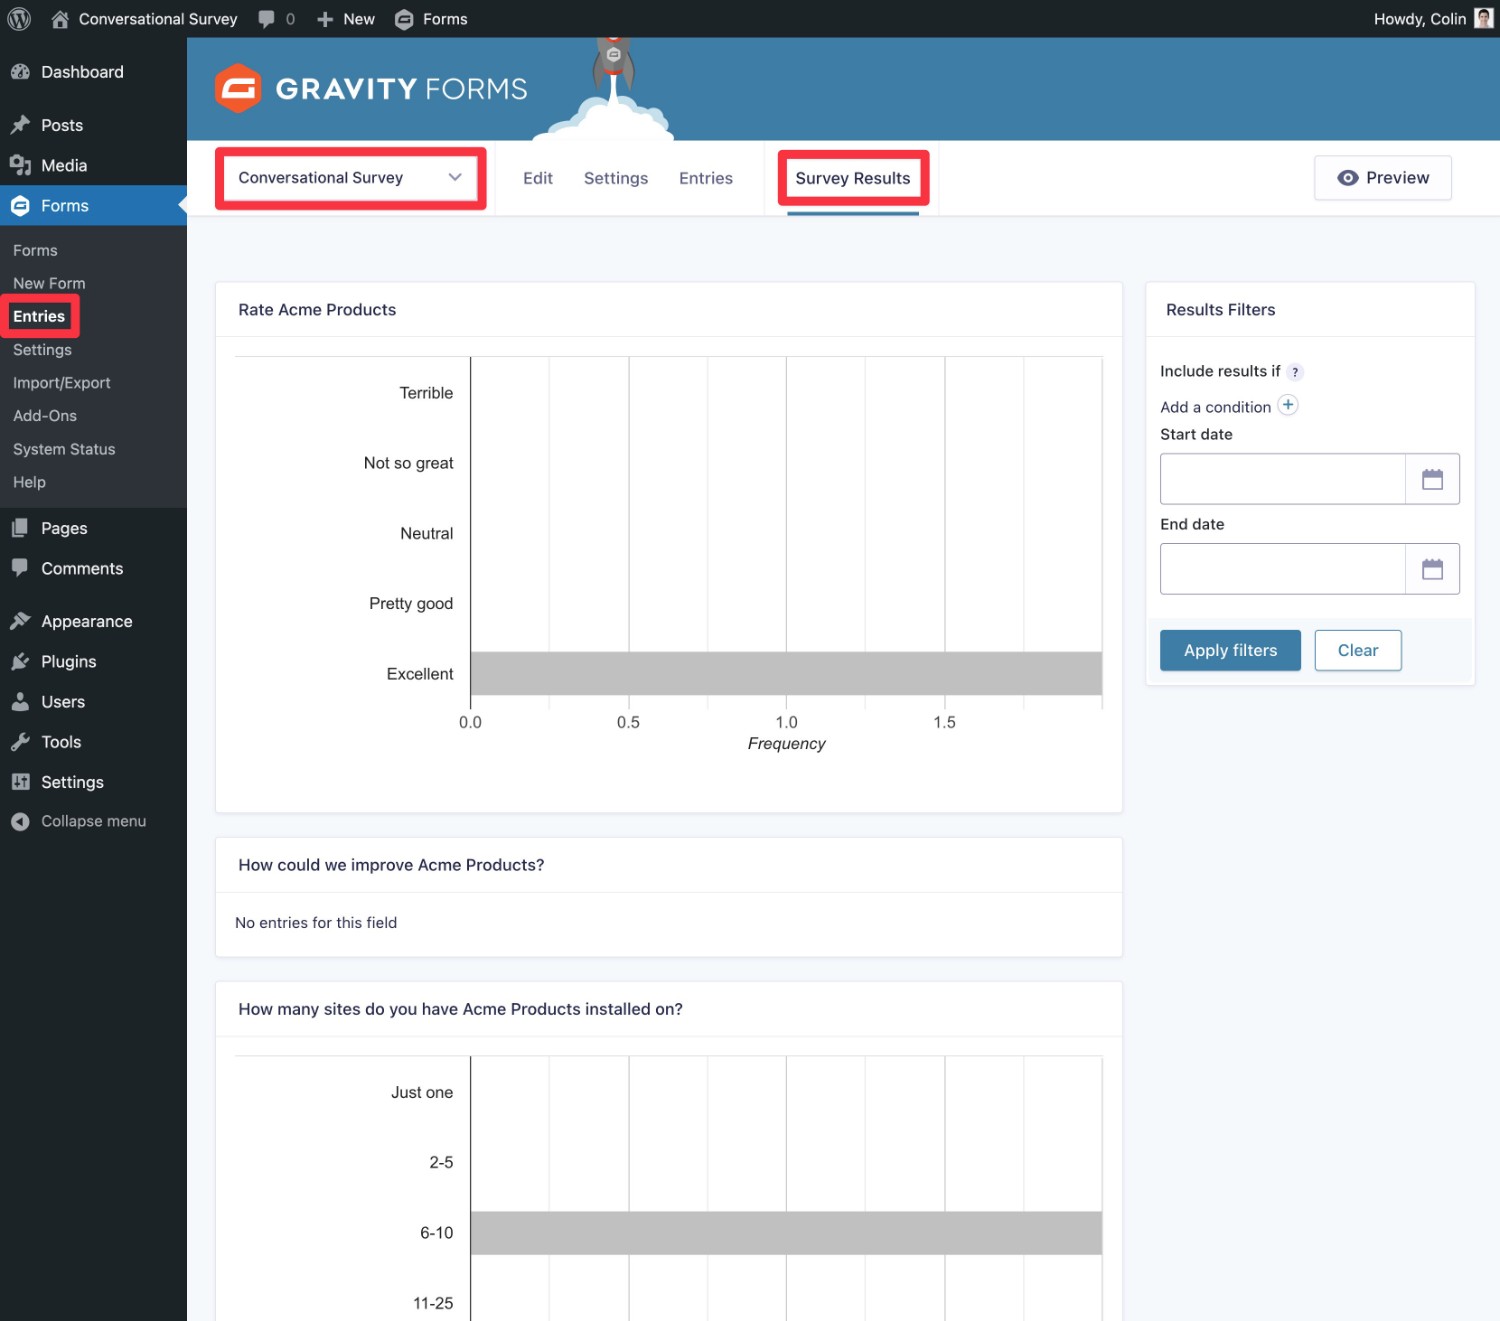Screen dimensions: 1500x1321
Task: Click the Collapse menu arrow icon
Action: click(x=20, y=821)
